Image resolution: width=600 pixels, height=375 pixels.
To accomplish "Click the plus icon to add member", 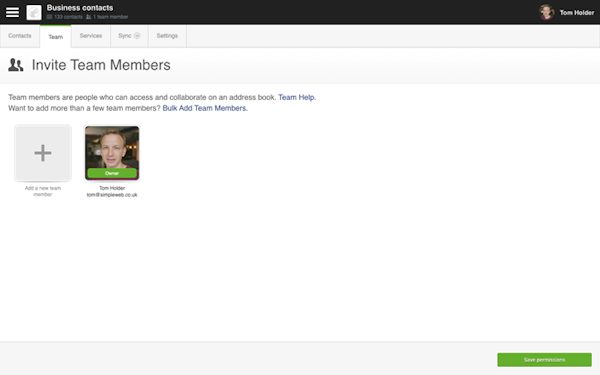I will click(x=43, y=153).
